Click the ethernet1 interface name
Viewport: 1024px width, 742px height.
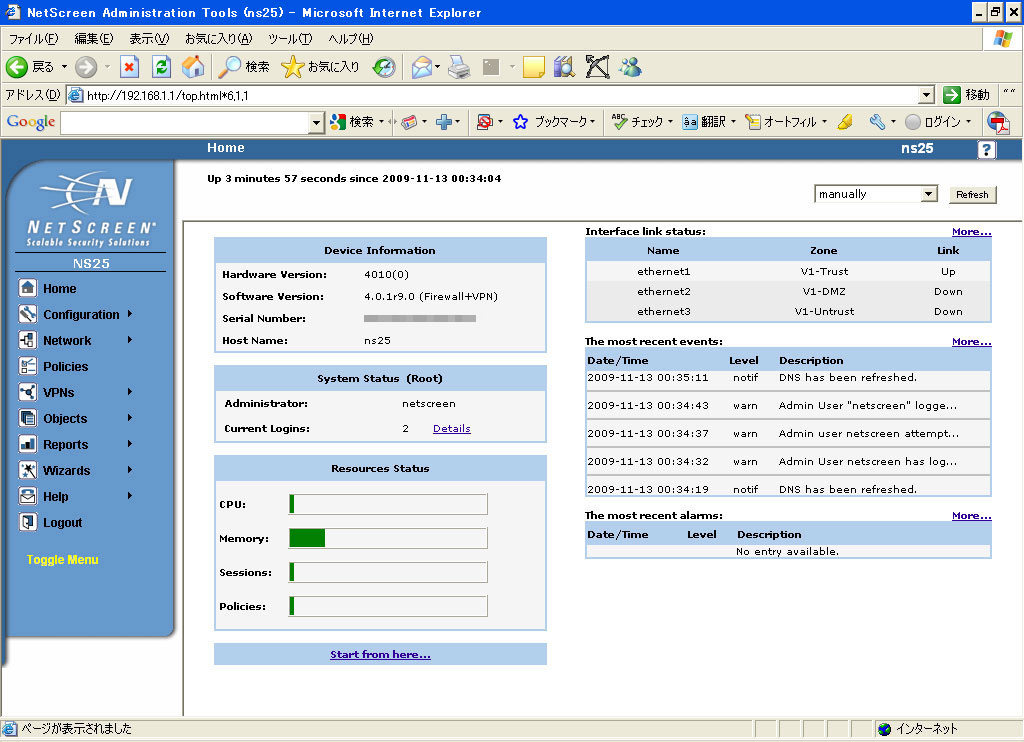pos(664,271)
